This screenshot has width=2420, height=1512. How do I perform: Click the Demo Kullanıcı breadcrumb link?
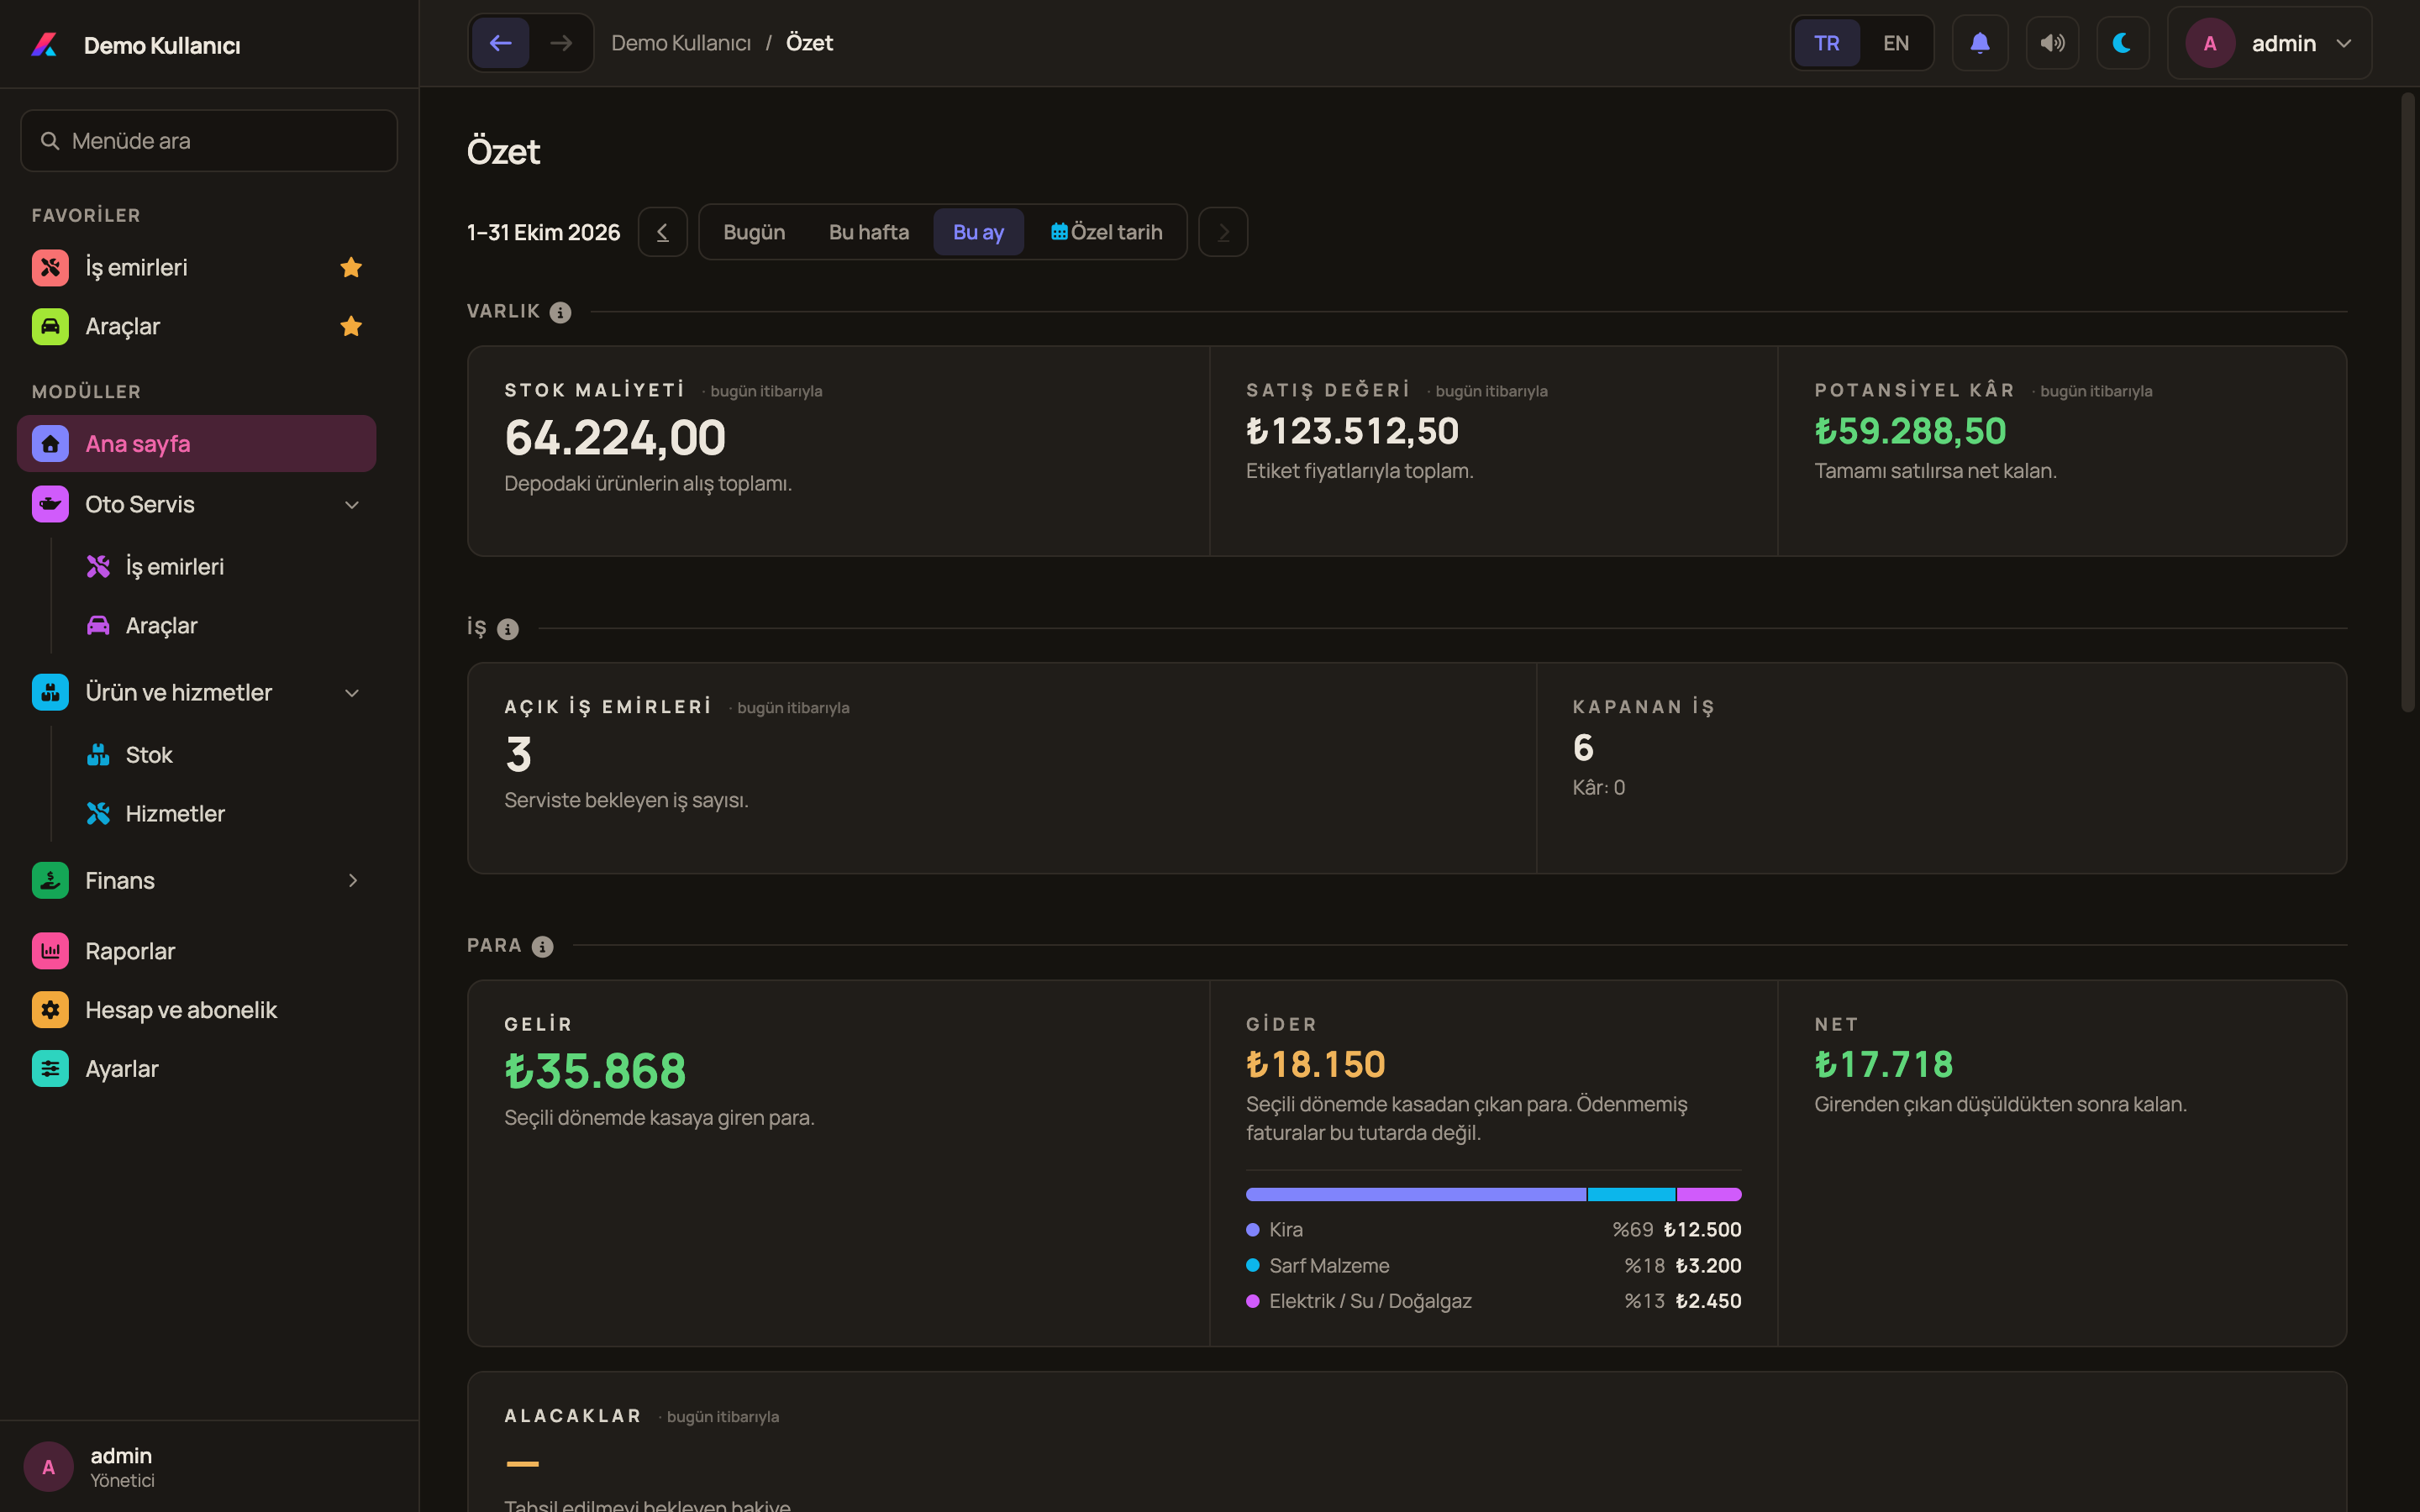point(681,43)
